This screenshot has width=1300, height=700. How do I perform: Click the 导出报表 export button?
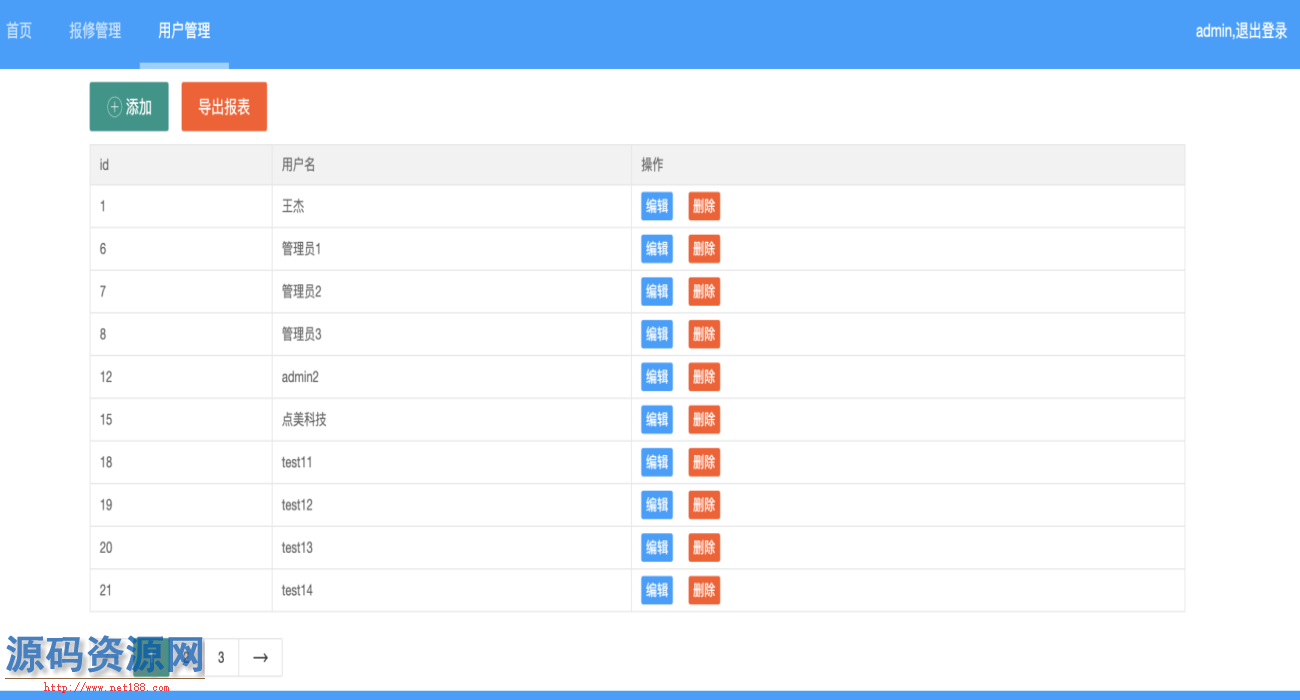[x=224, y=107]
